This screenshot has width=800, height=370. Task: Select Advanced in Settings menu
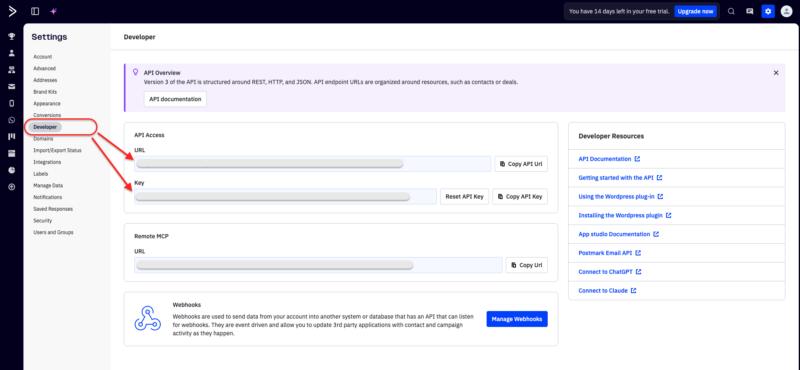44,68
